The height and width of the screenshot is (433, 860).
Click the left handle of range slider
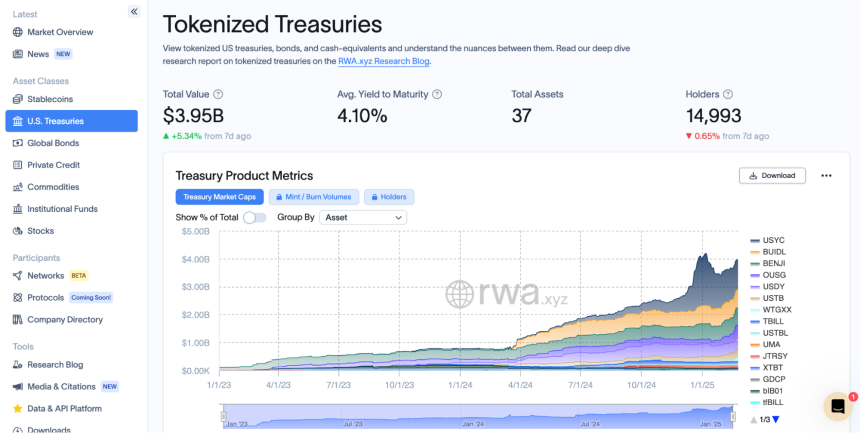(x=223, y=416)
